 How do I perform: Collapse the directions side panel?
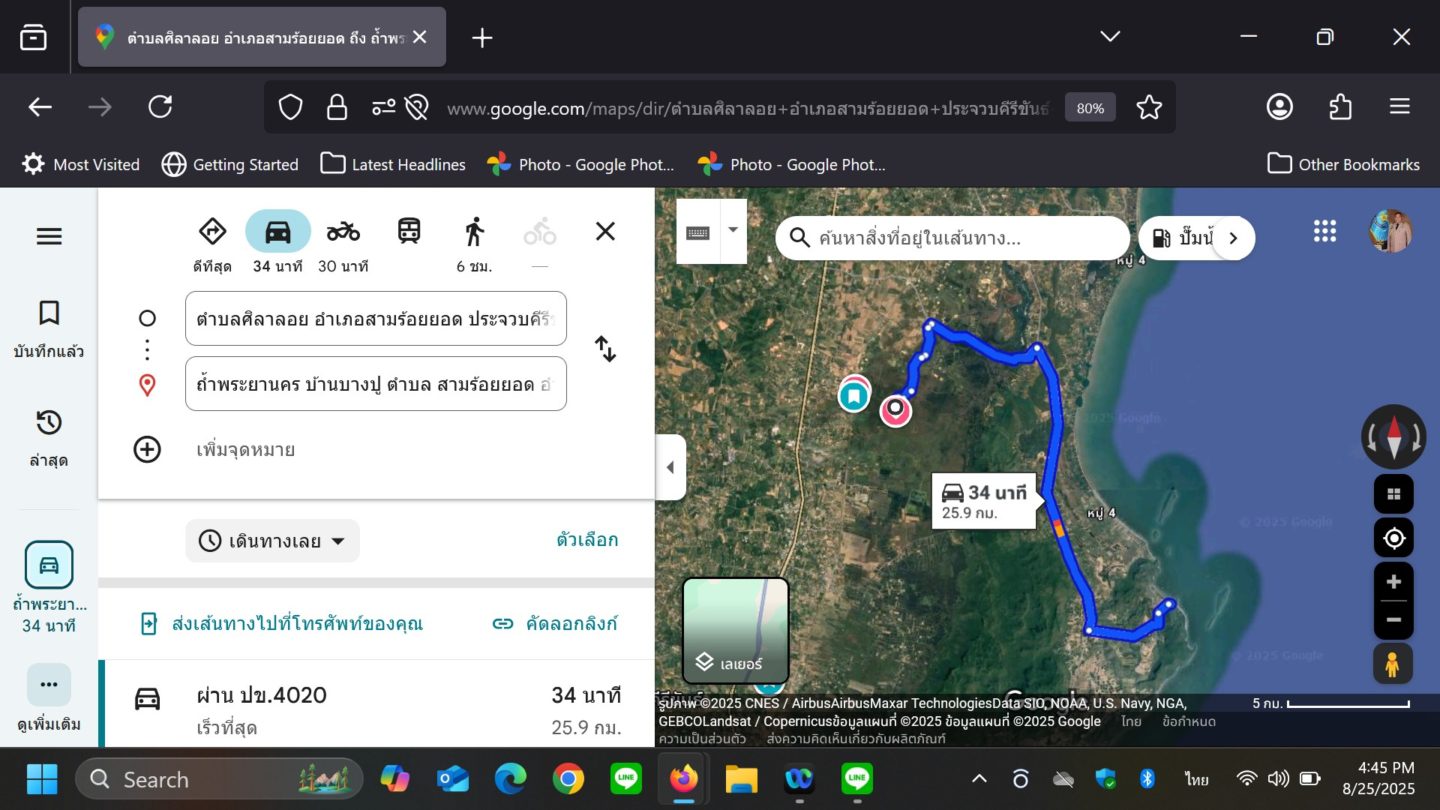pos(670,467)
